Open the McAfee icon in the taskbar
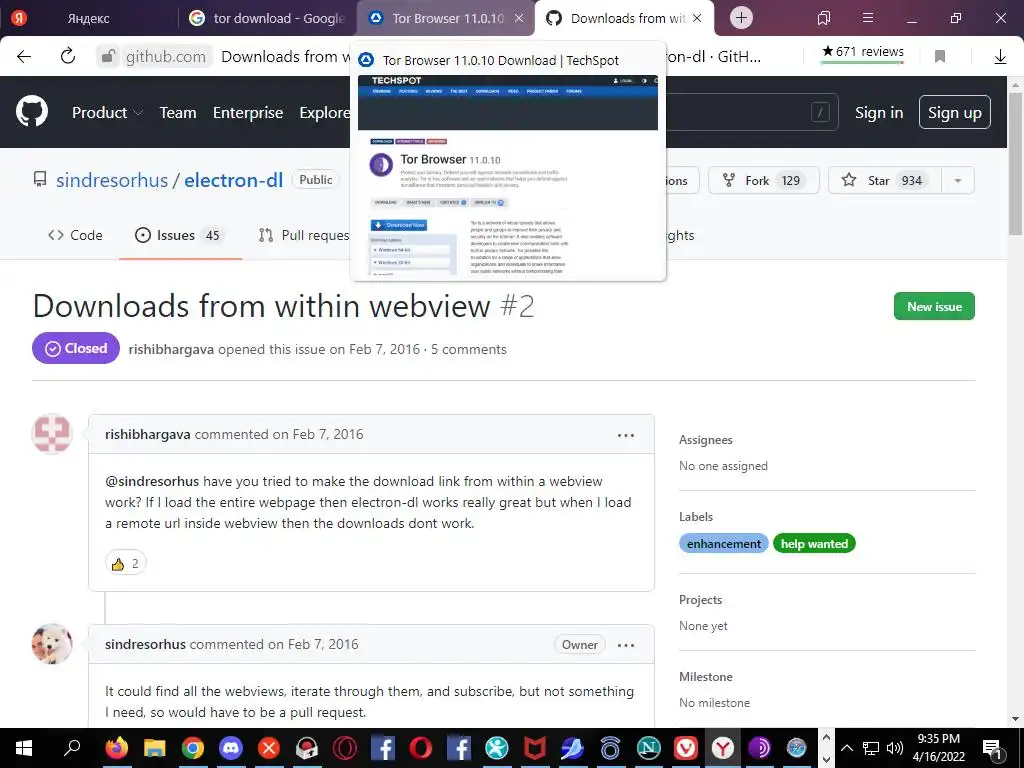The width and height of the screenshot is (1024, 768). point(534,748)
